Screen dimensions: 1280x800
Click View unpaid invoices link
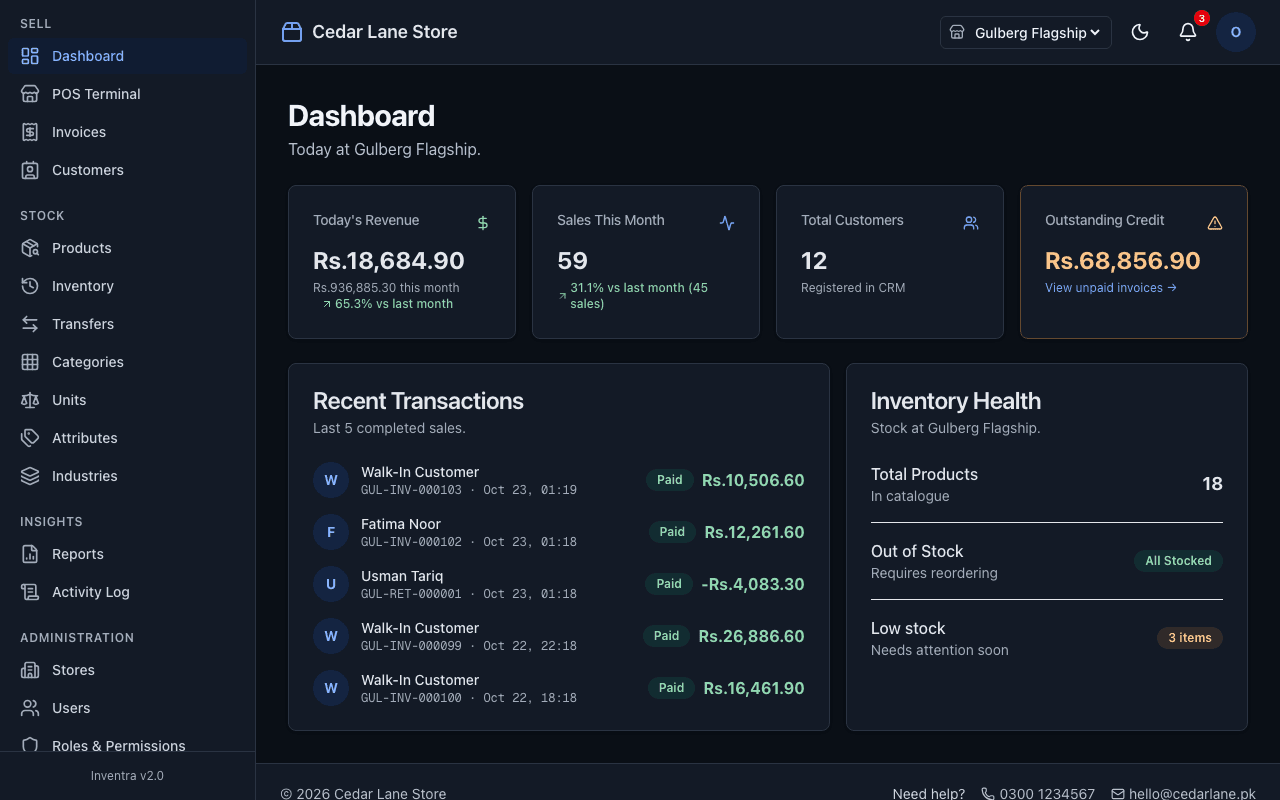click(1111, 288)
